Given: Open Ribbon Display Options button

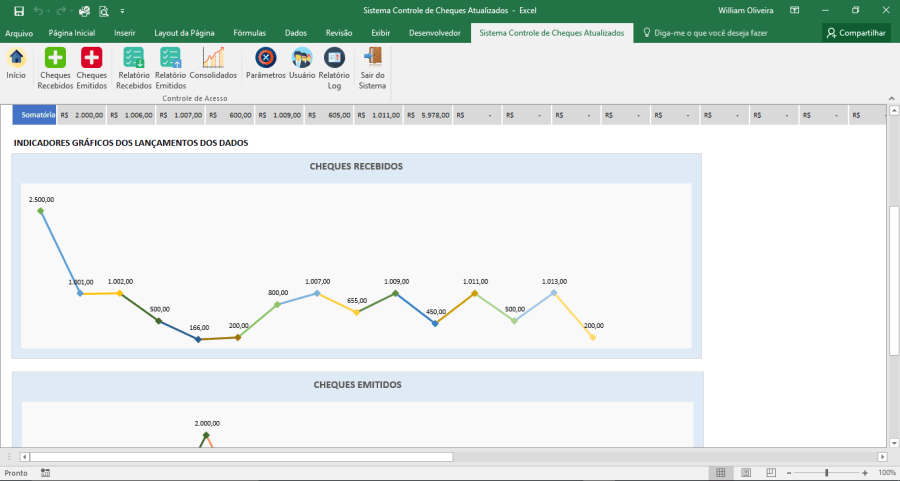Looking at the screenshot, I should (794, 10).
